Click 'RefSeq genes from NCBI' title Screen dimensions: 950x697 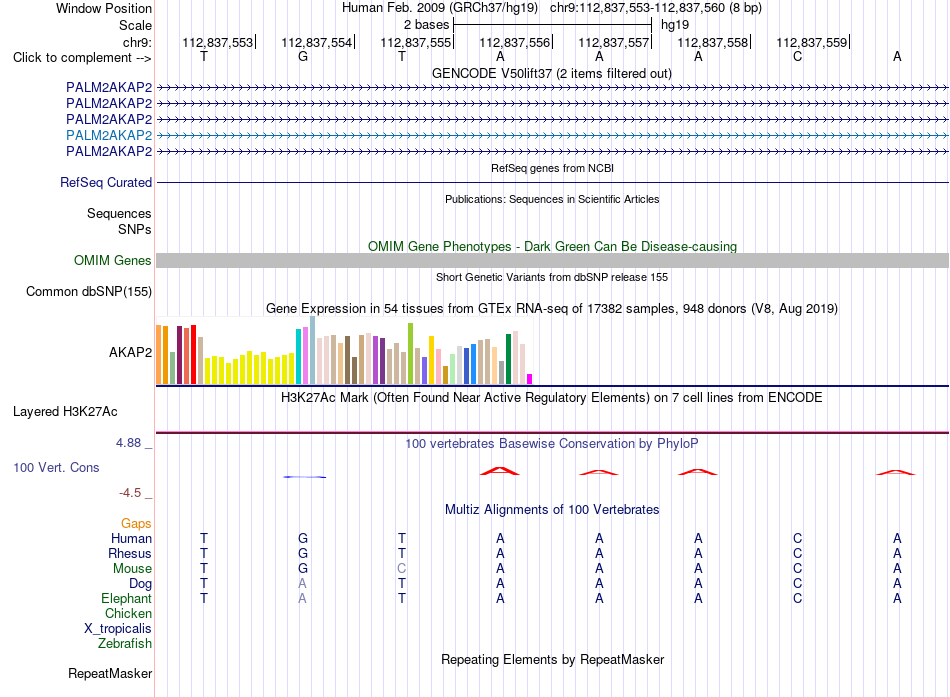point(552,168)
